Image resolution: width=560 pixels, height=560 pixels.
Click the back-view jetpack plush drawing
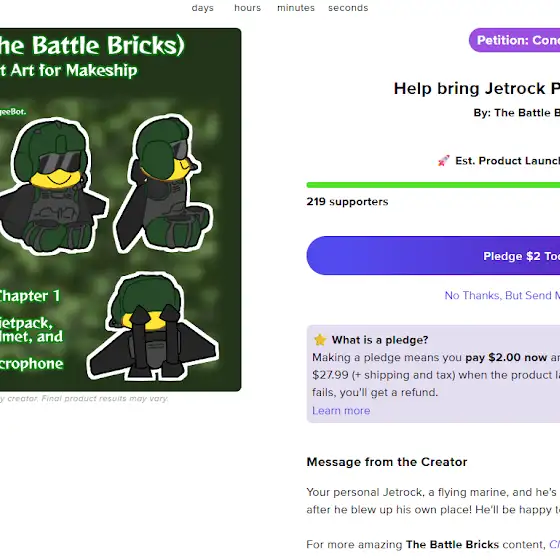pyautogui.click(x=153, y=326)
